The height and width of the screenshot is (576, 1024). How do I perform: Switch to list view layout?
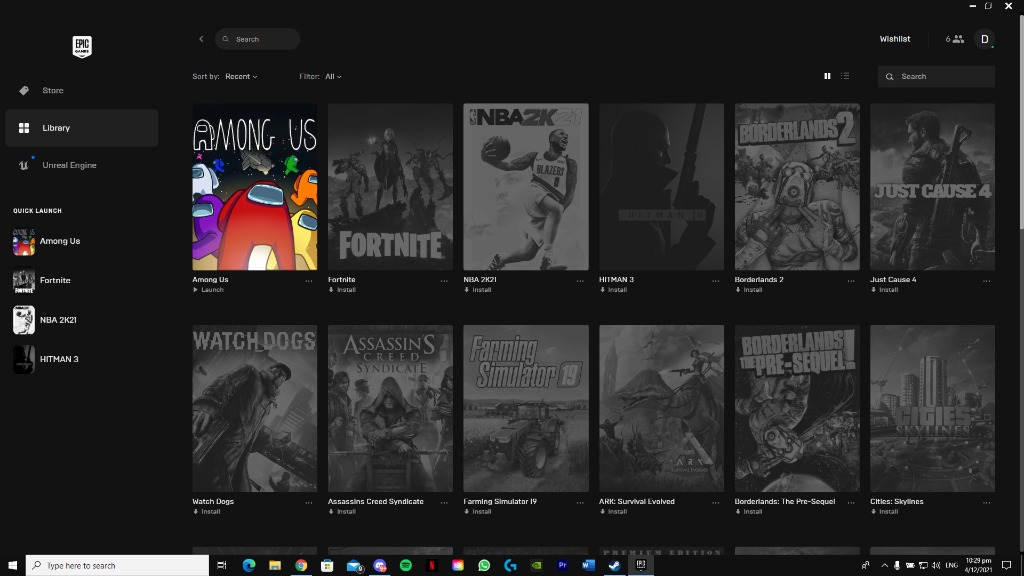845,76
